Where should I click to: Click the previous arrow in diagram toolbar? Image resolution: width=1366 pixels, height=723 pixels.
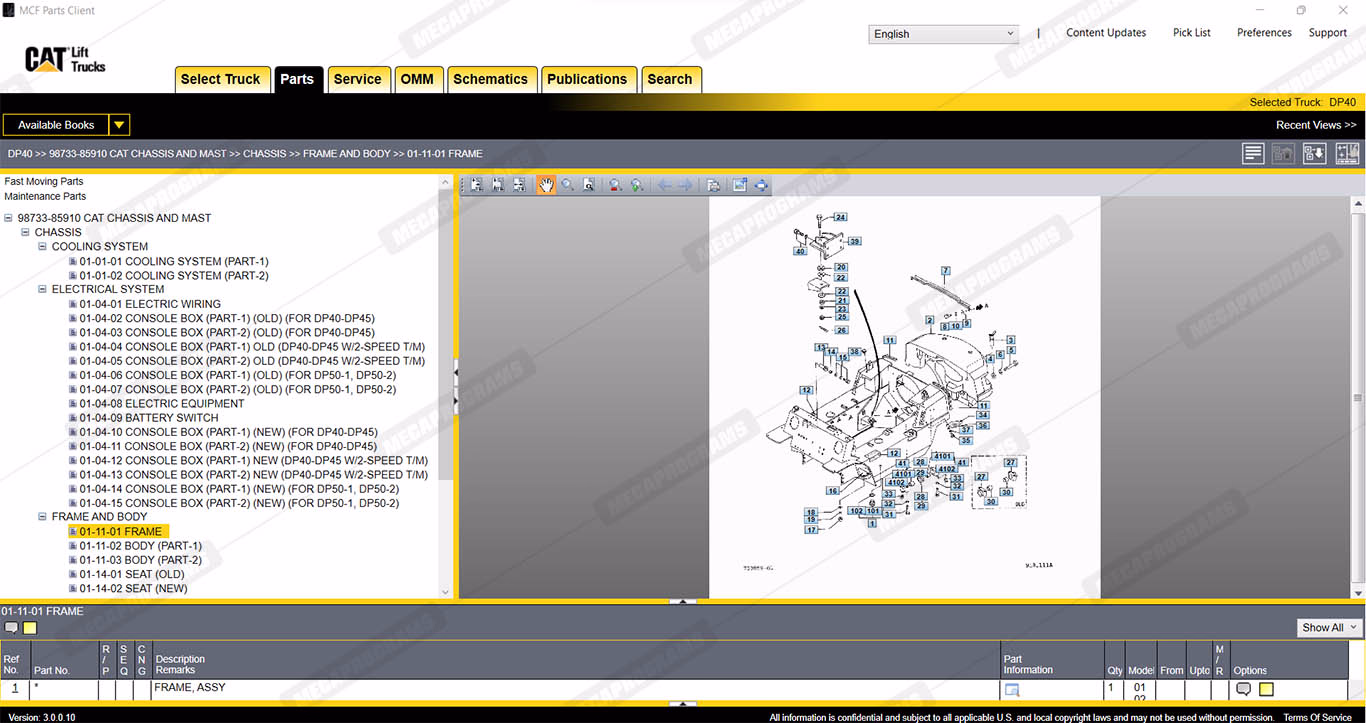[664, 185]
